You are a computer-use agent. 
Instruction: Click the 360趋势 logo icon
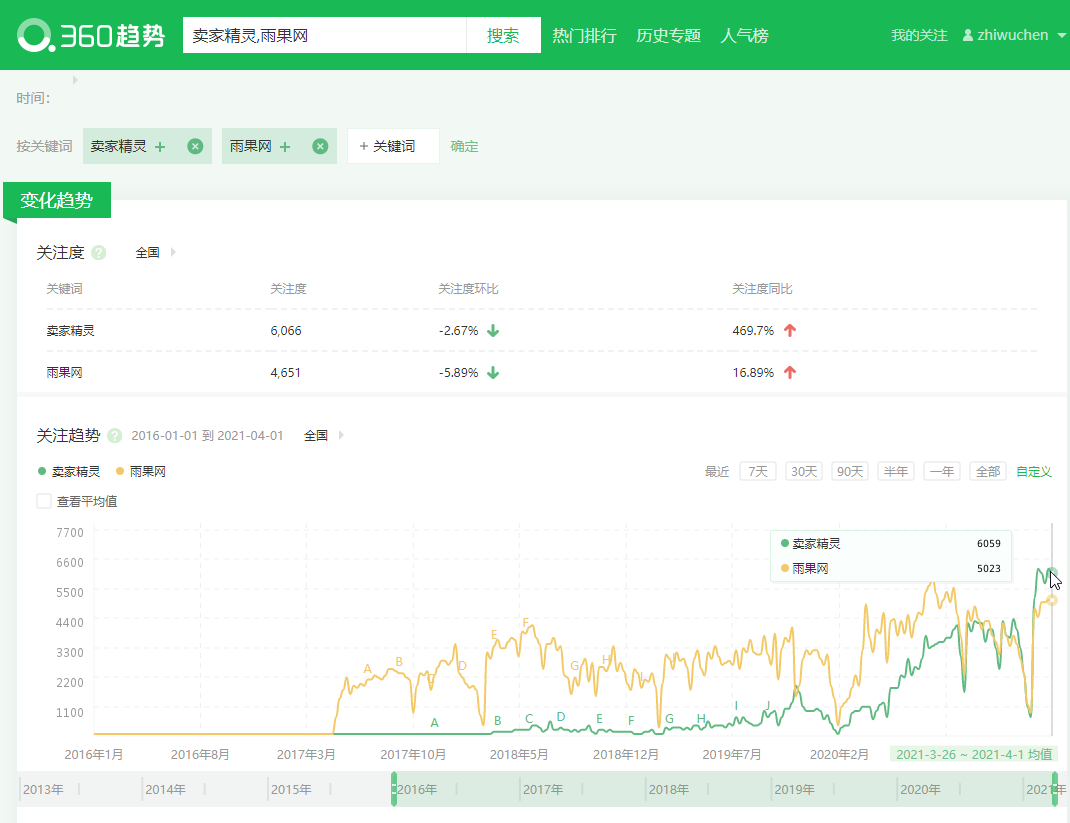point(35,36)
